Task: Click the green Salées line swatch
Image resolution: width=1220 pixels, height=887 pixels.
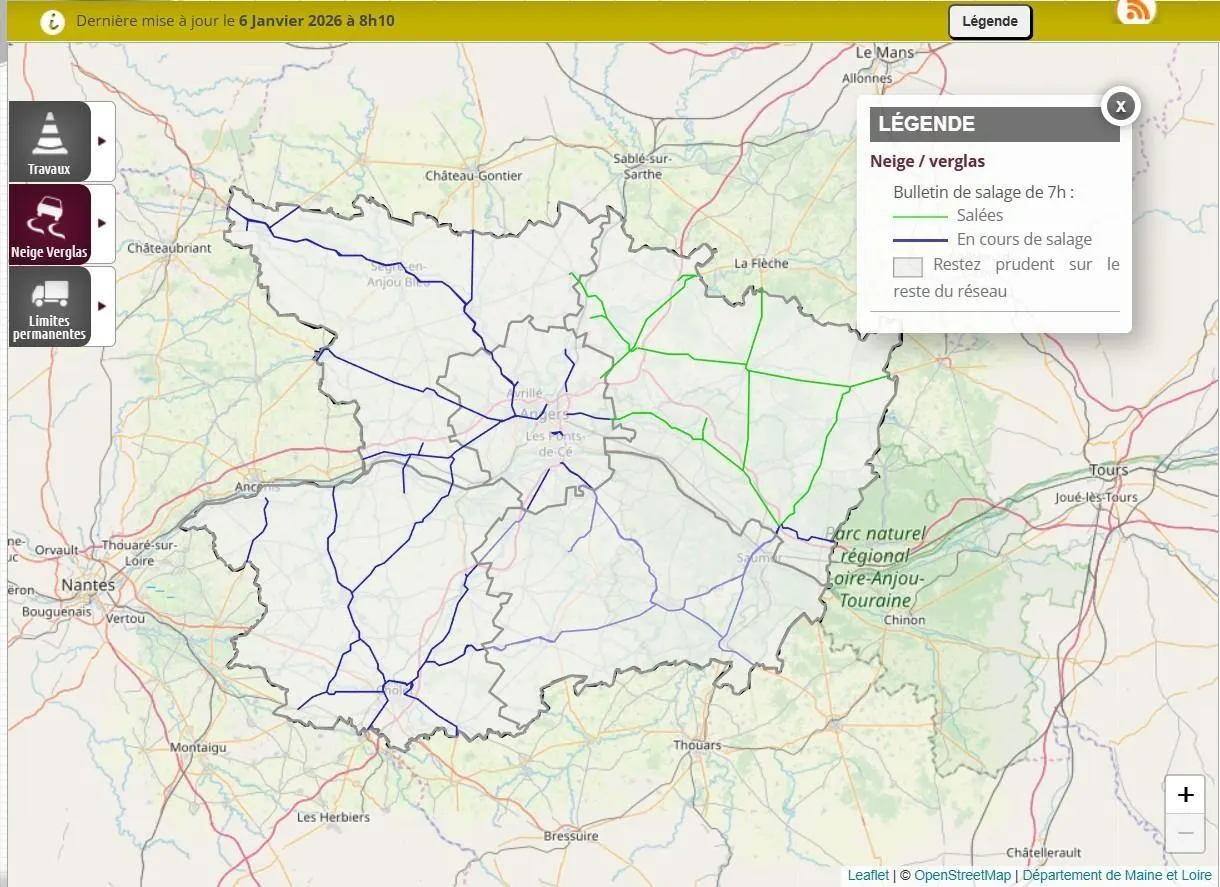Action: tap(920, 216)
